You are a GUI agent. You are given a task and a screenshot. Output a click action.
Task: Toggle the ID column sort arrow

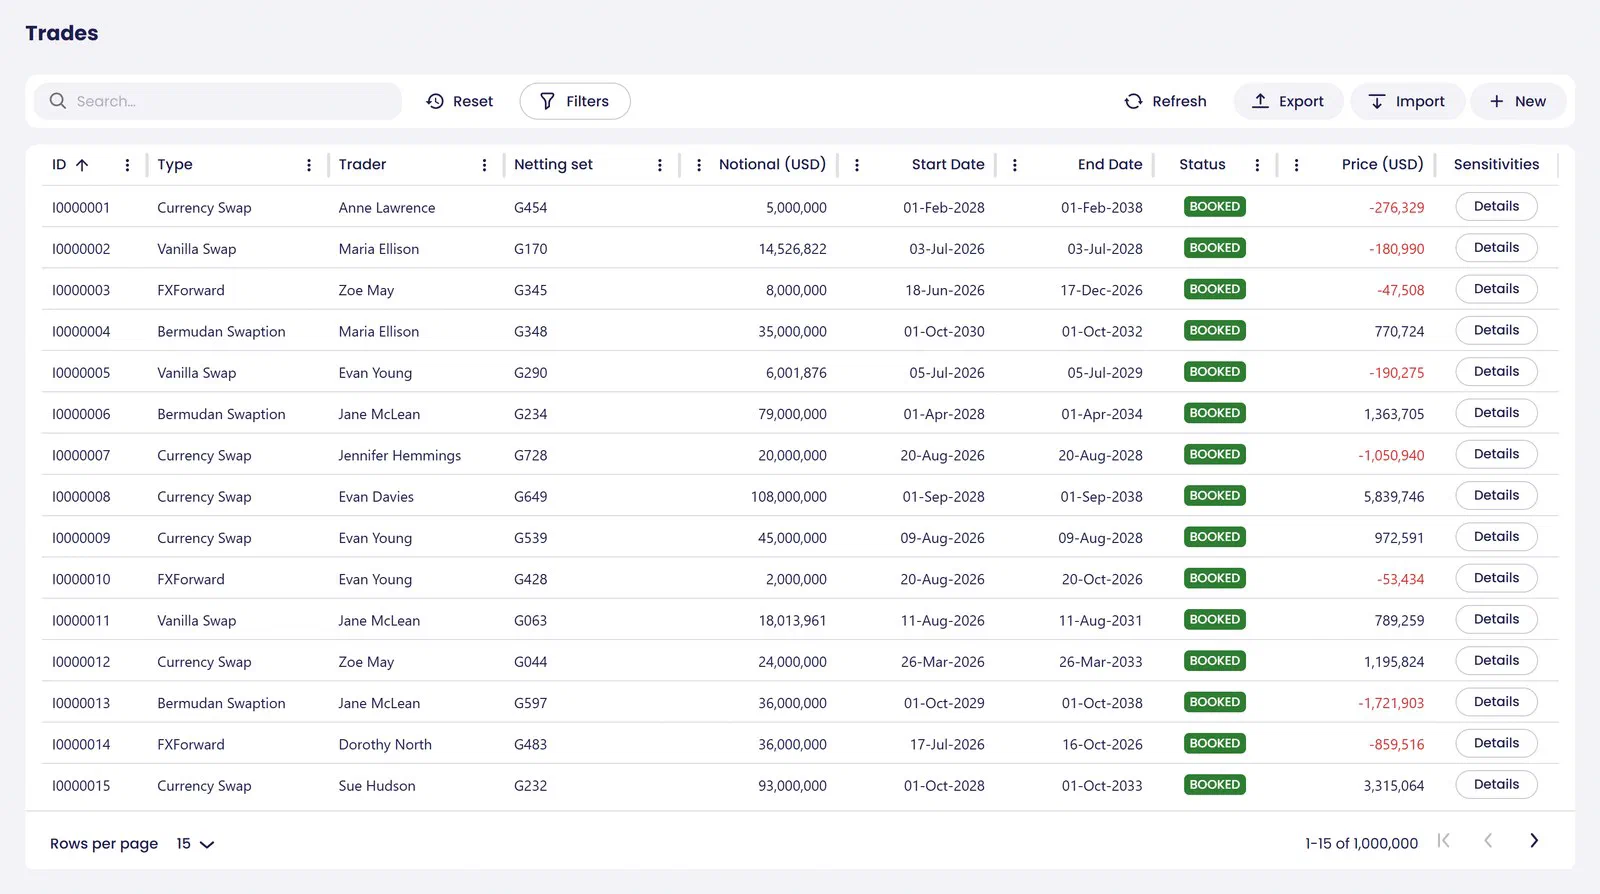point(82,165)
